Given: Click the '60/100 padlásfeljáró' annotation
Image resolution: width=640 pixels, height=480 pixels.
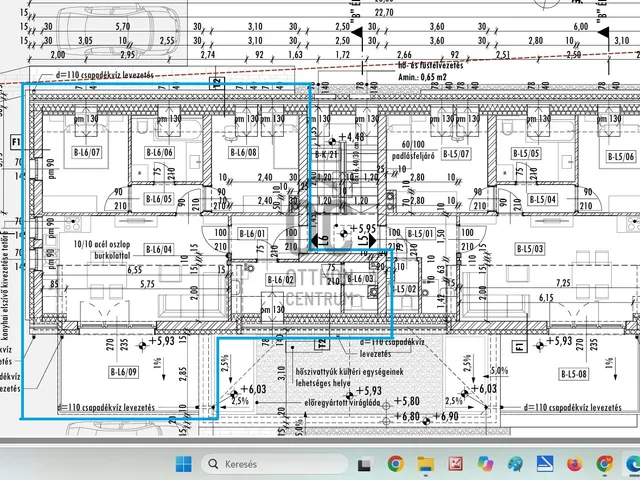Looking at the screenshot, I should 413,150.
